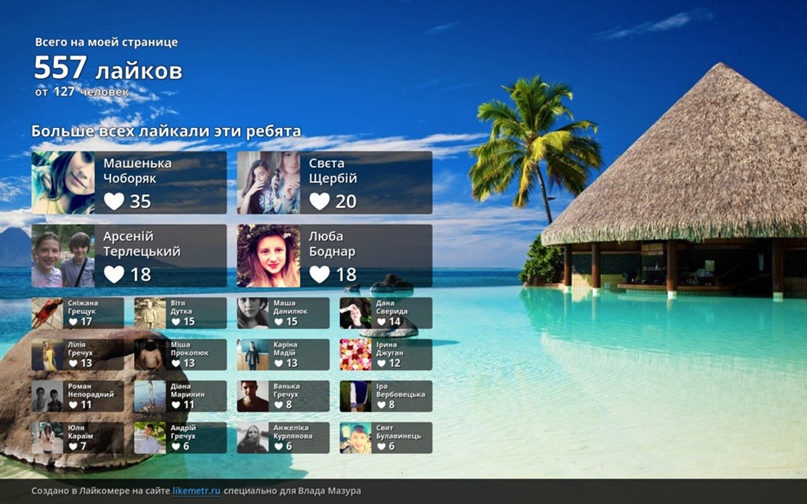Click the heart icon on Свят Булавинець's card
Viewport: 807px width, 504px height.
381,446
